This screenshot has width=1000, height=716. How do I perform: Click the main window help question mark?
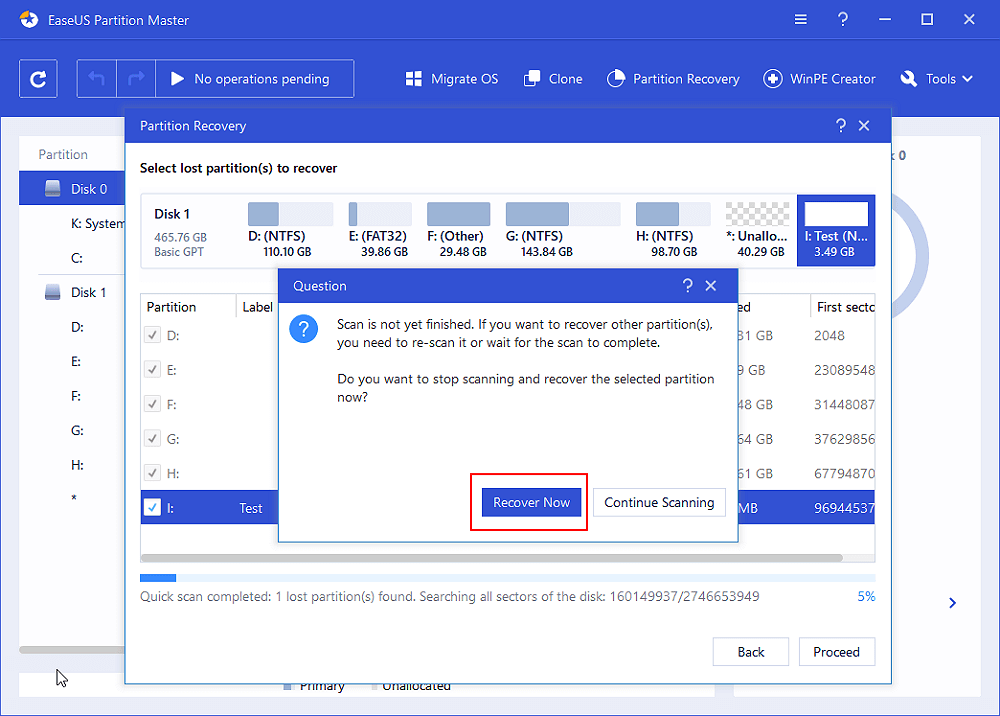(x=842, y=20)
